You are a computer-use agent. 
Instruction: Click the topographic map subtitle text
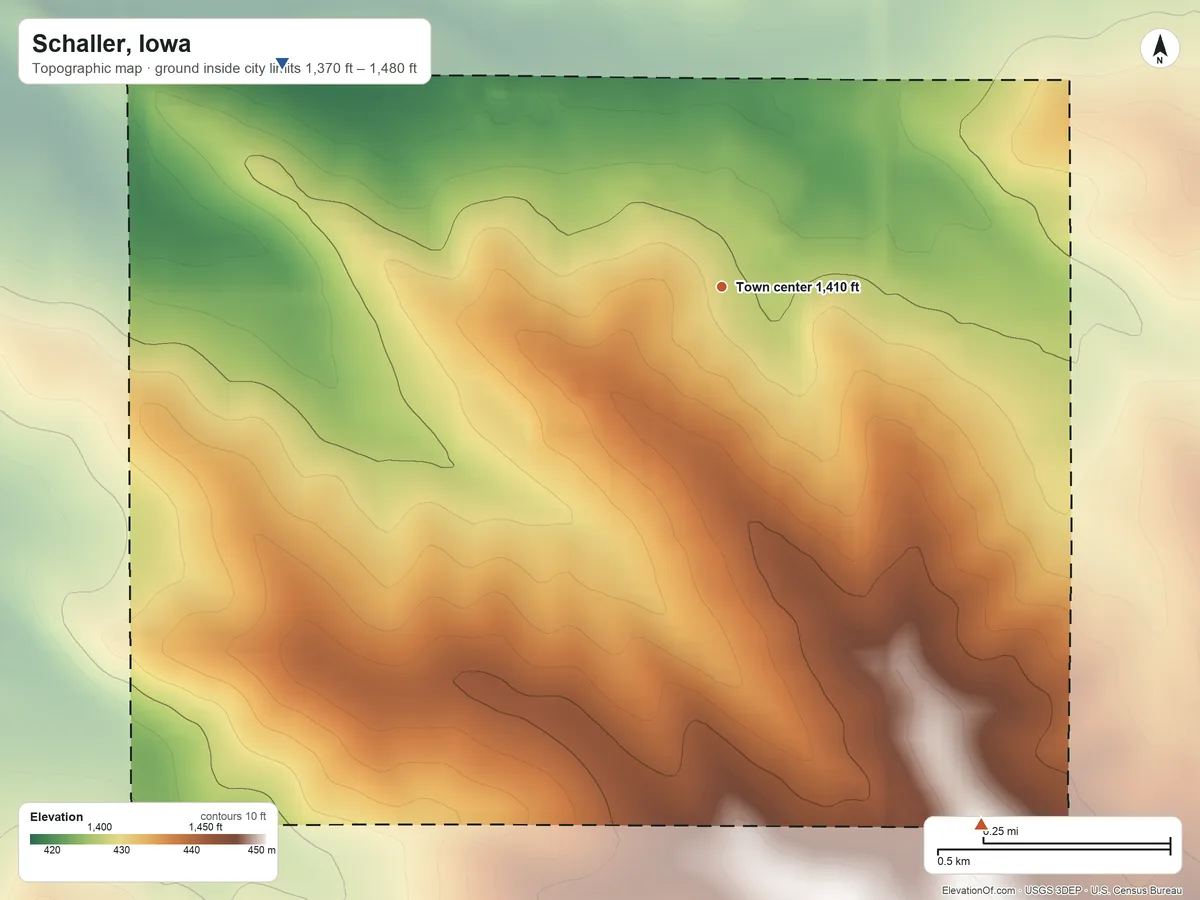(x=224, y=70)
